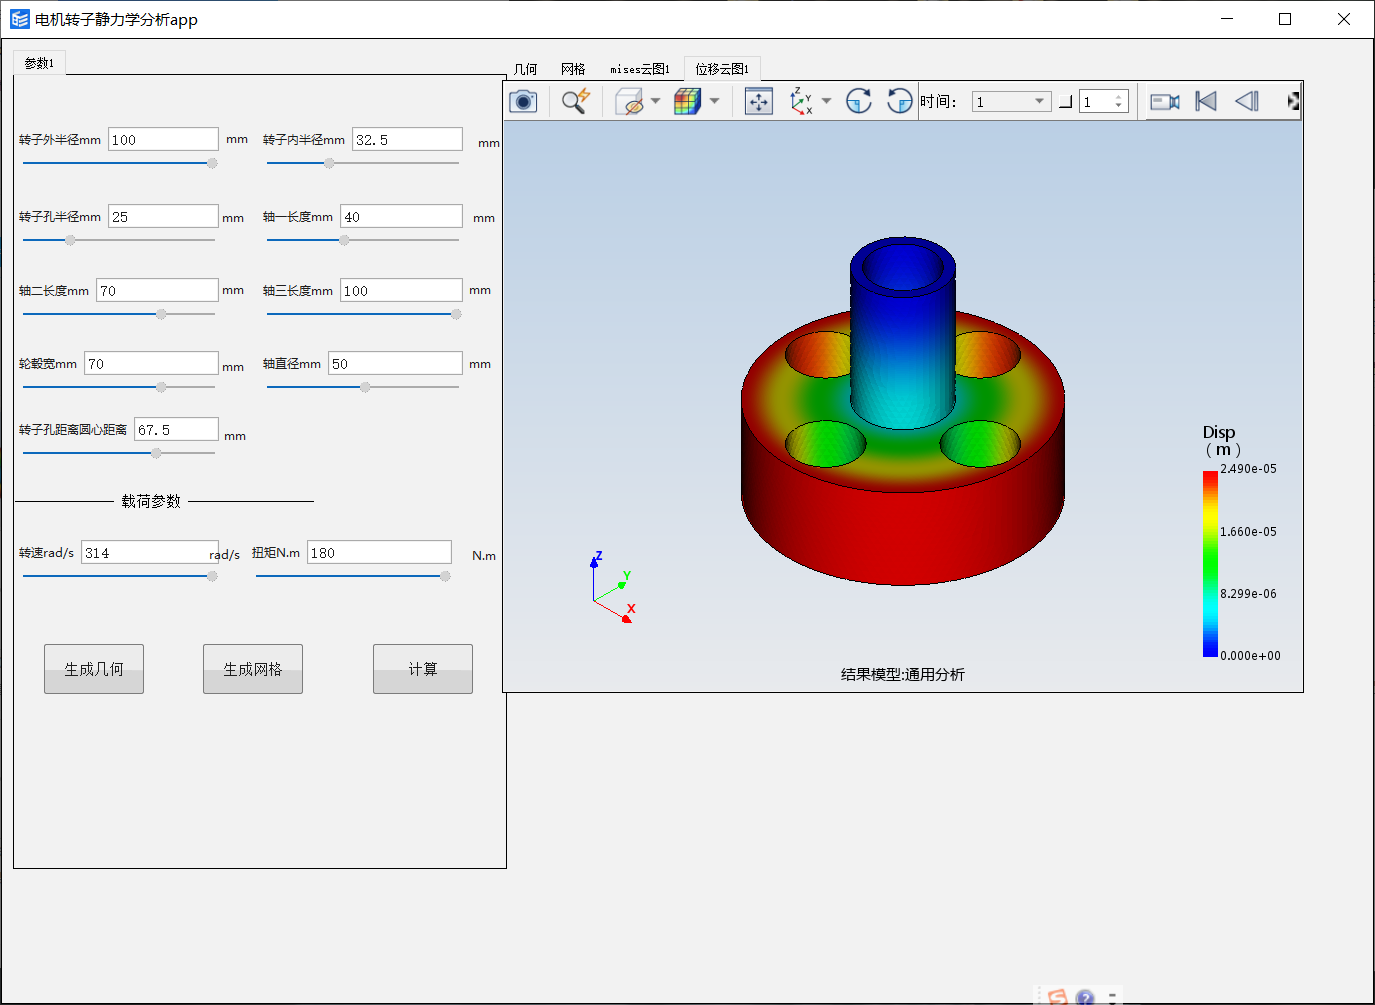This screenshot has height=1005, width=1375.
Task: Click the 生成网格 button
Action: (x=253, y=669)
